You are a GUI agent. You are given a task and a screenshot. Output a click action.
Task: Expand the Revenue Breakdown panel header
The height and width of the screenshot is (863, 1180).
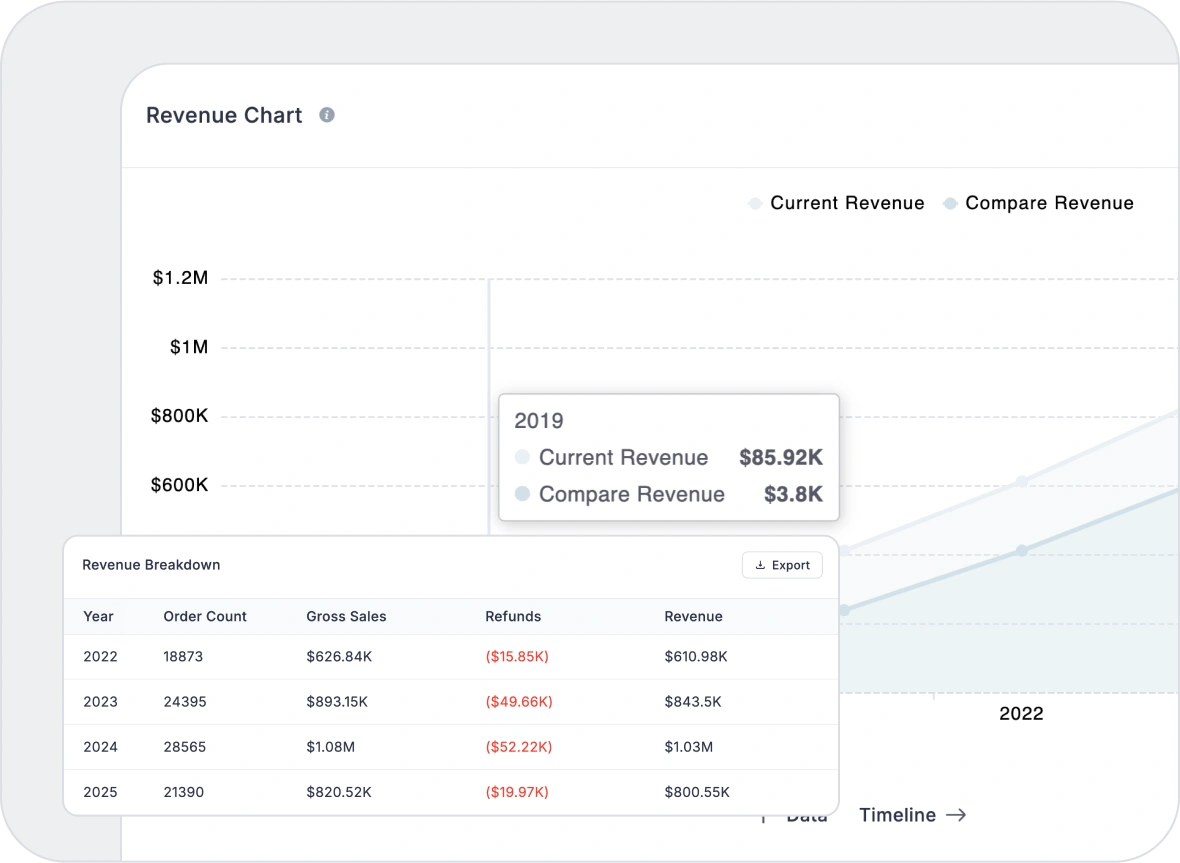150,565
